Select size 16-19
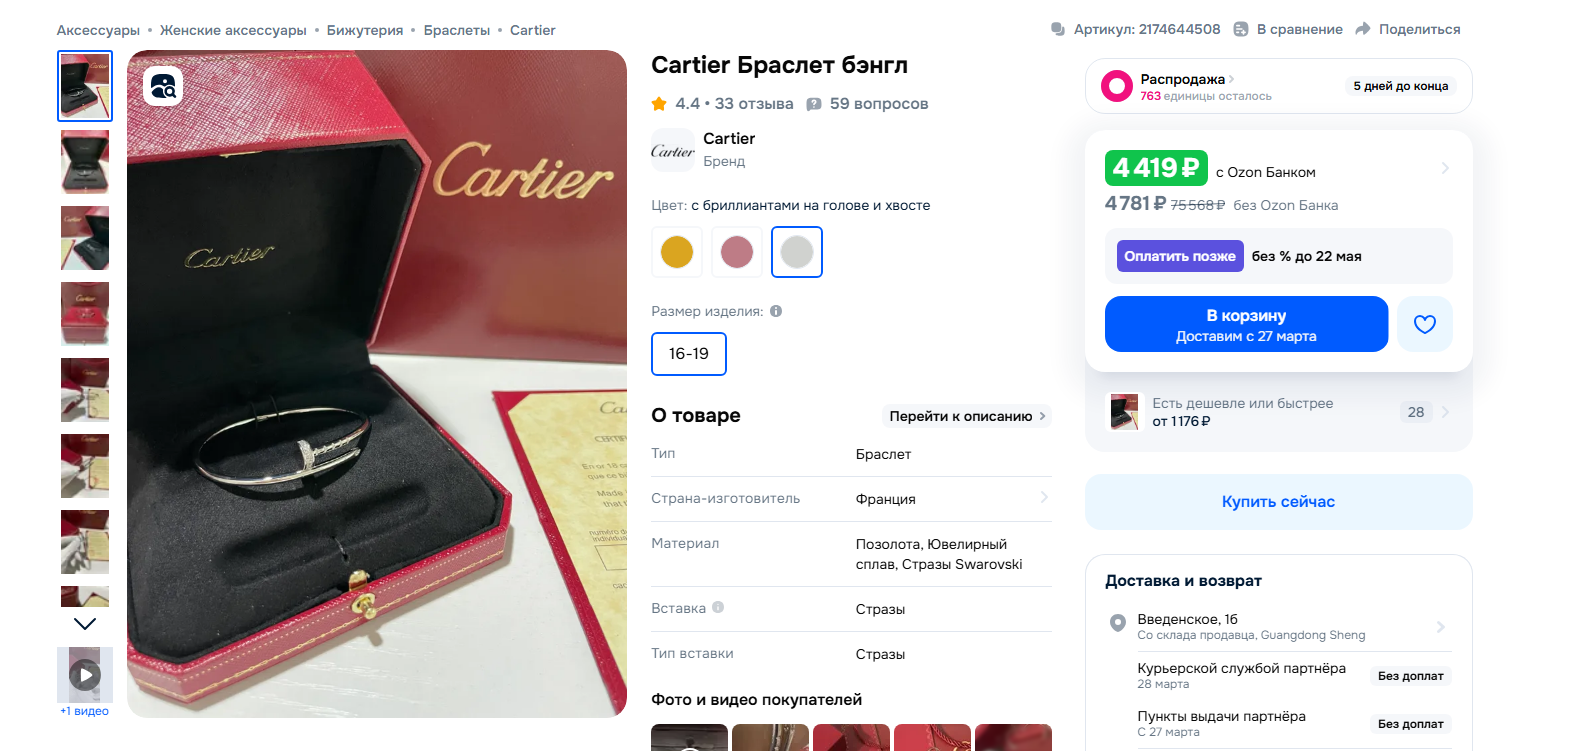This screenshot has height=751, width=1575. [x=689, y=354]
